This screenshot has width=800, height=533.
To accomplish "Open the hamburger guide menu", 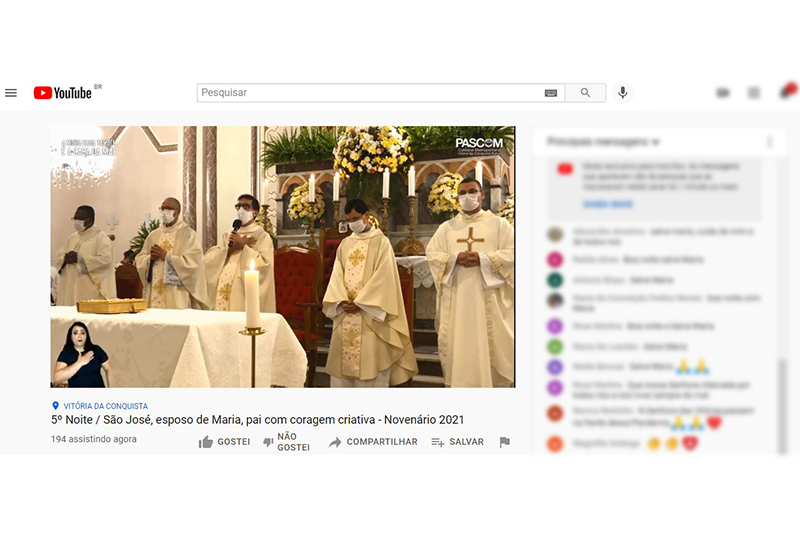I will click(11, 93).
